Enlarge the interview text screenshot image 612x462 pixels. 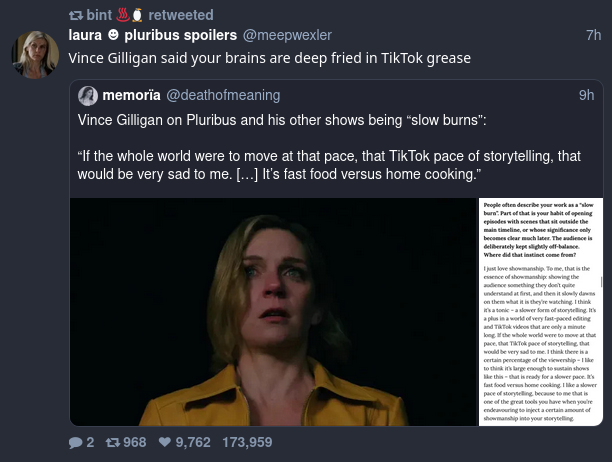(540, 311)
